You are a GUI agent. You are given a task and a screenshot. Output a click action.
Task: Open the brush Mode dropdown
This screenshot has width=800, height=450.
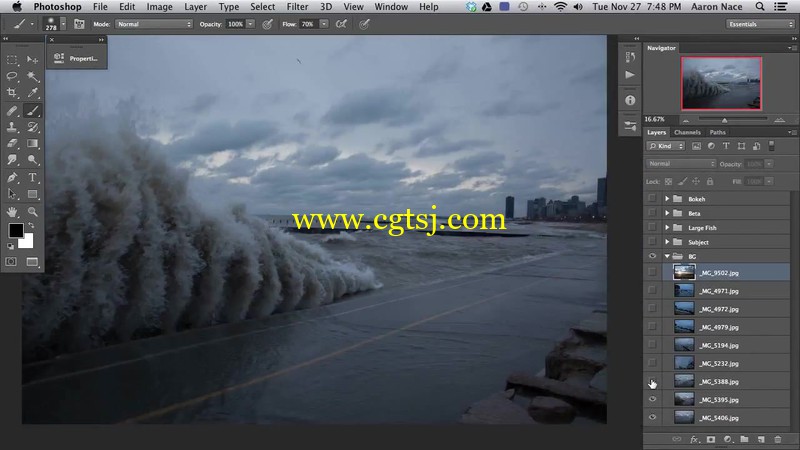[x=154, y=24]
